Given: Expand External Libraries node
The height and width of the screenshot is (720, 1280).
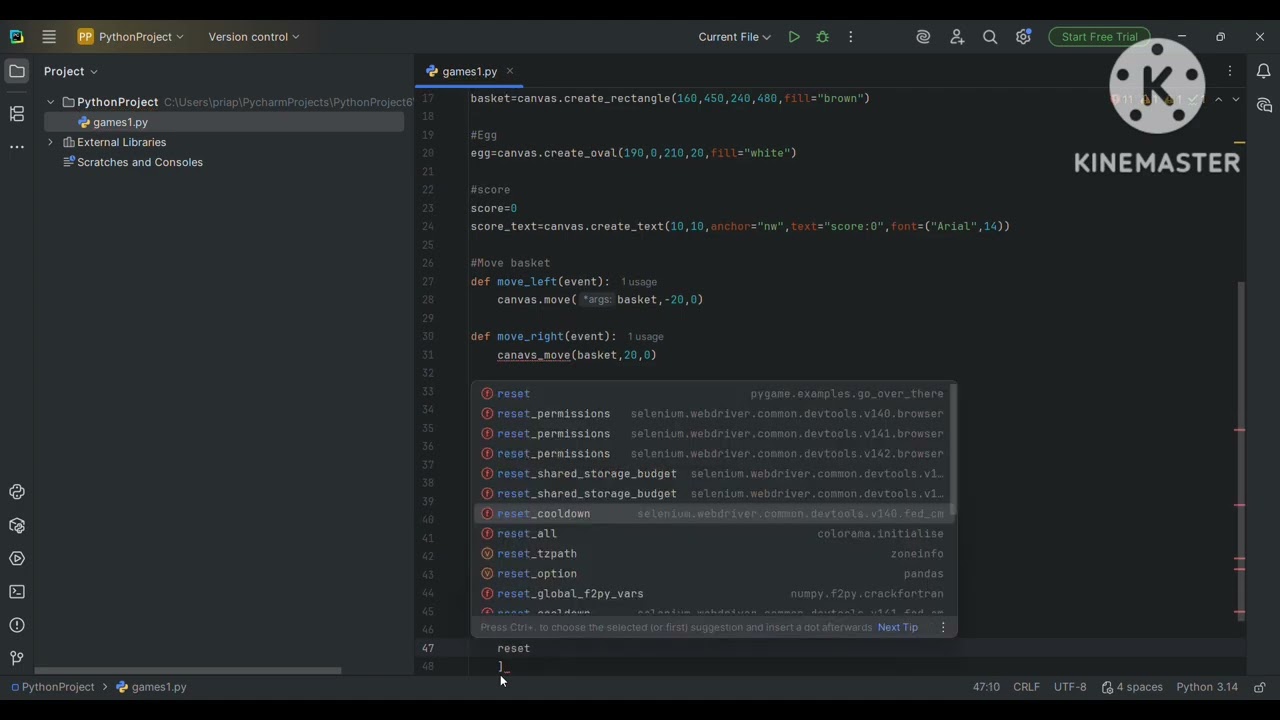Looking at the screenshot, I should tap(51, 142).
